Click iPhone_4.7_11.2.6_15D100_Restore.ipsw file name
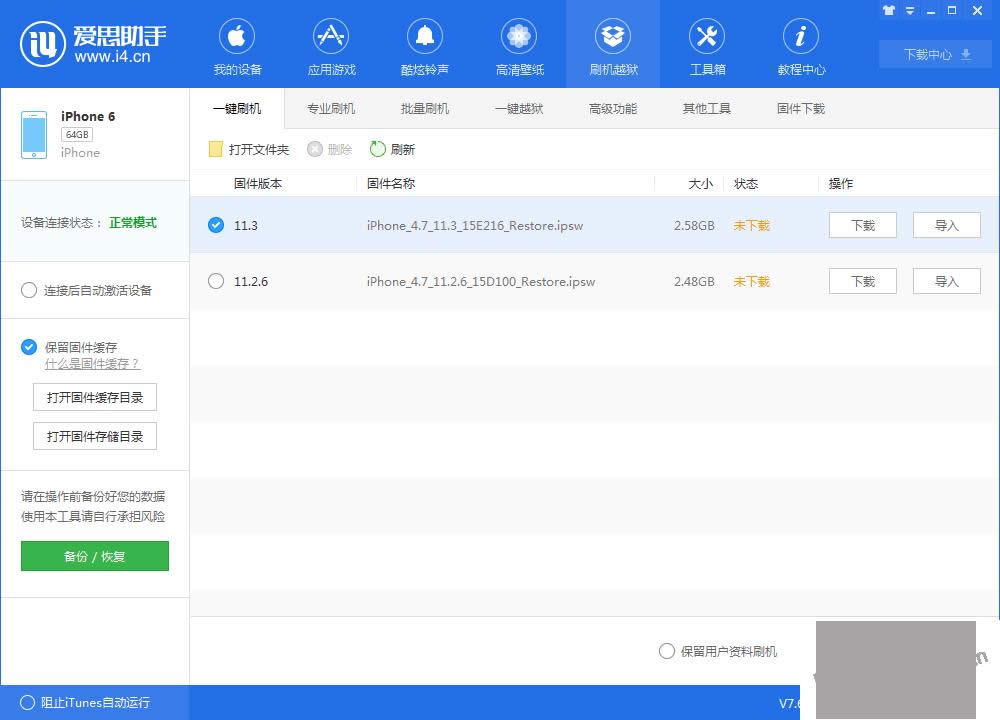 pos(481,282)
